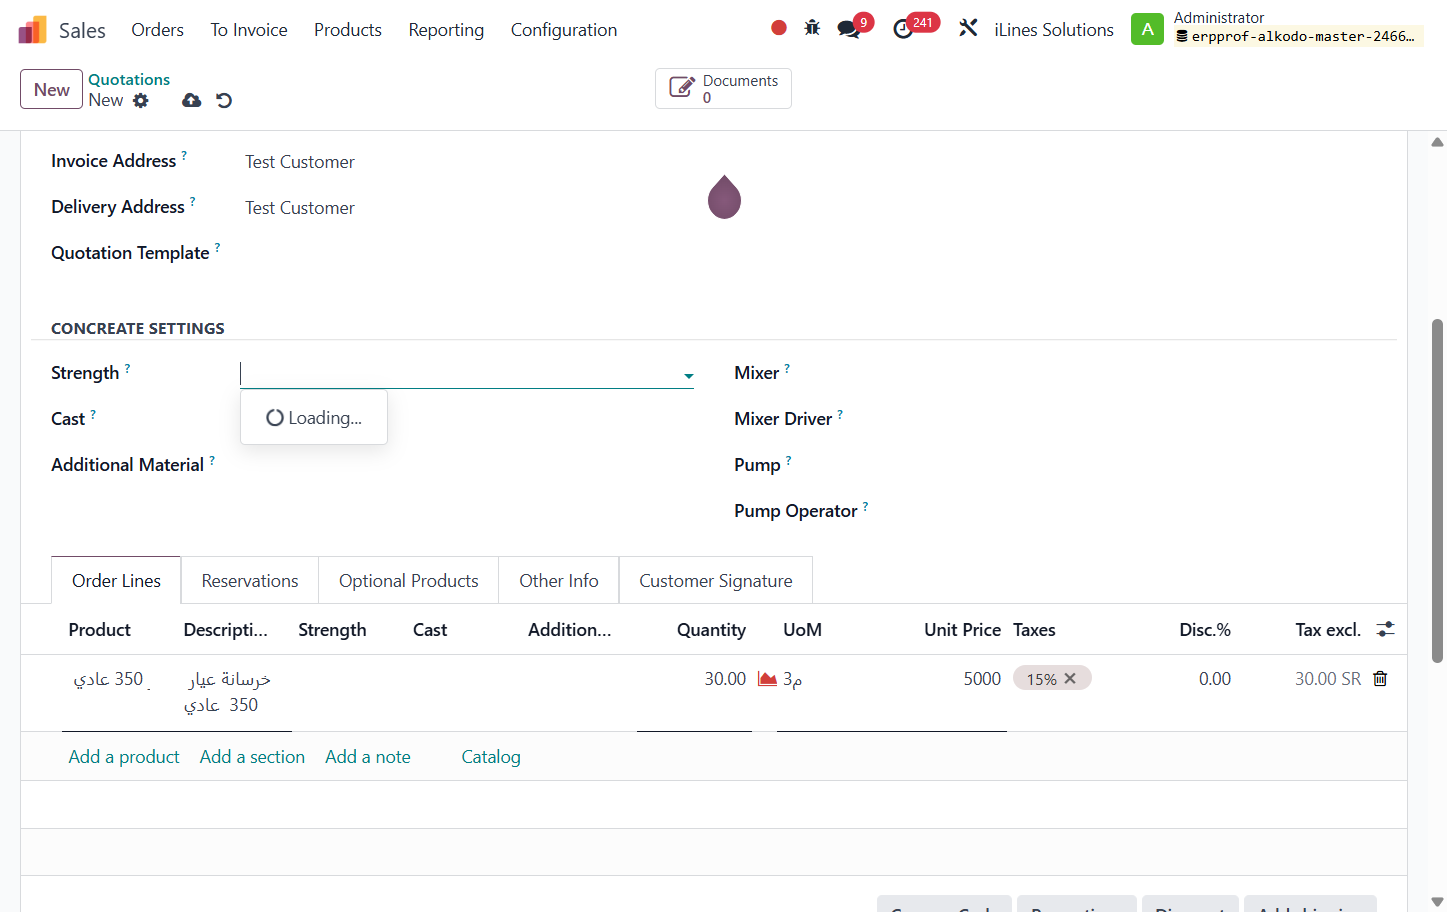Expand the Strength dropdown arrow

(688, 376)
